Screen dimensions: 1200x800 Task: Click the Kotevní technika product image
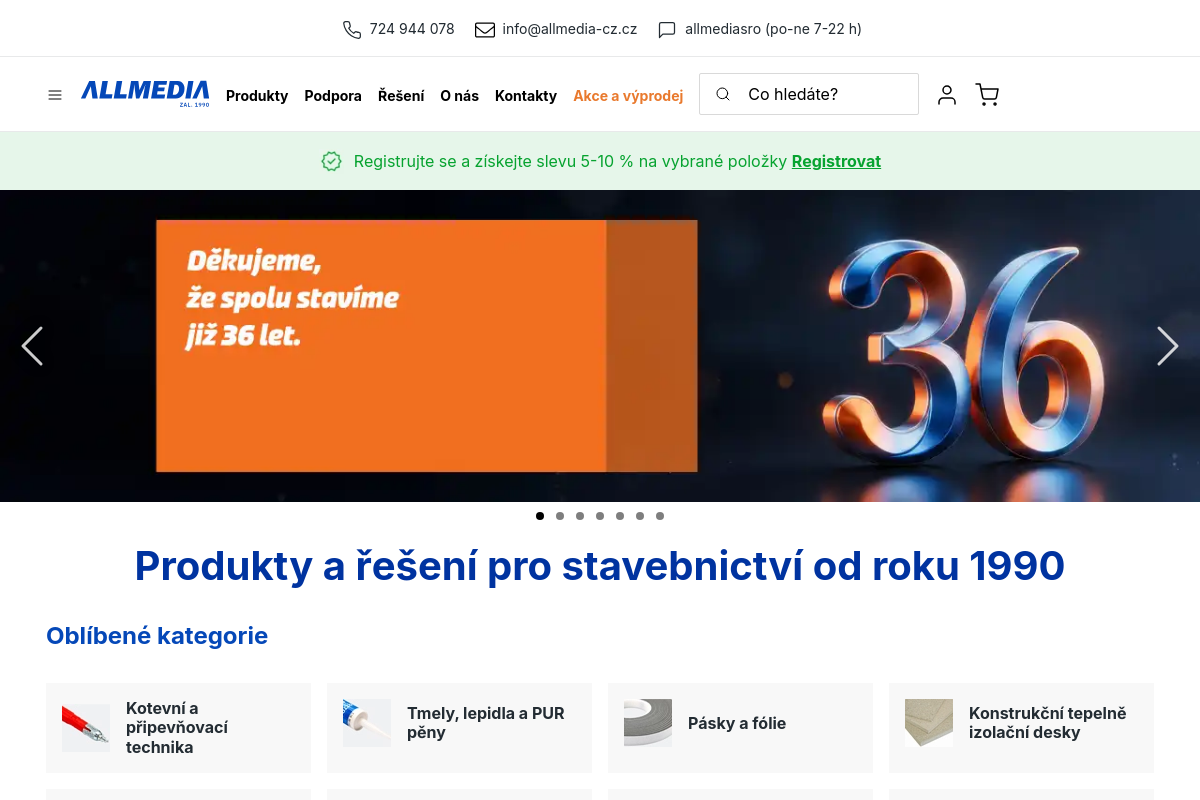[x=86, y=728]
